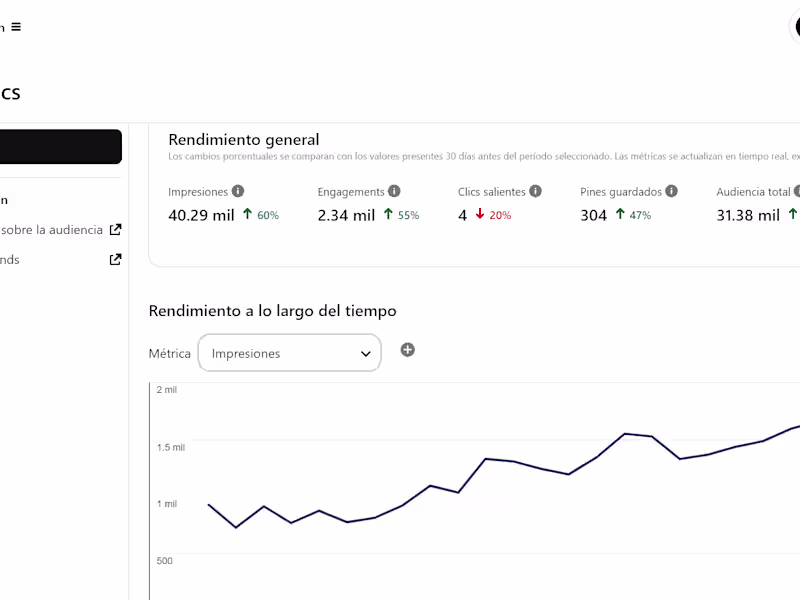
Task: Select the Impresiones 40.29 mil stat
Action: pos(201,215)
